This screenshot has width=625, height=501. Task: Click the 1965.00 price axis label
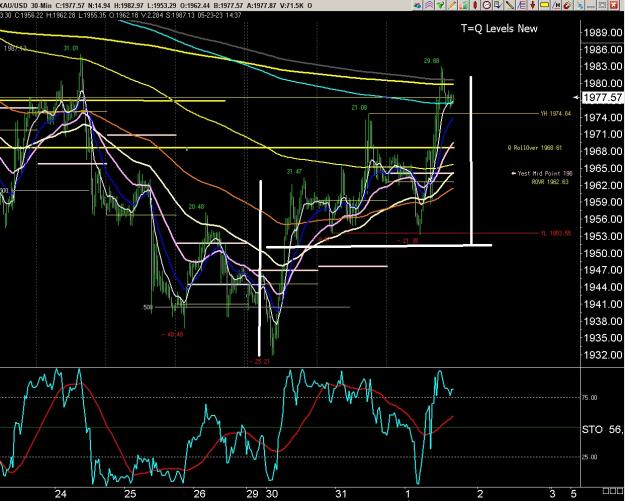coord(603,168)
